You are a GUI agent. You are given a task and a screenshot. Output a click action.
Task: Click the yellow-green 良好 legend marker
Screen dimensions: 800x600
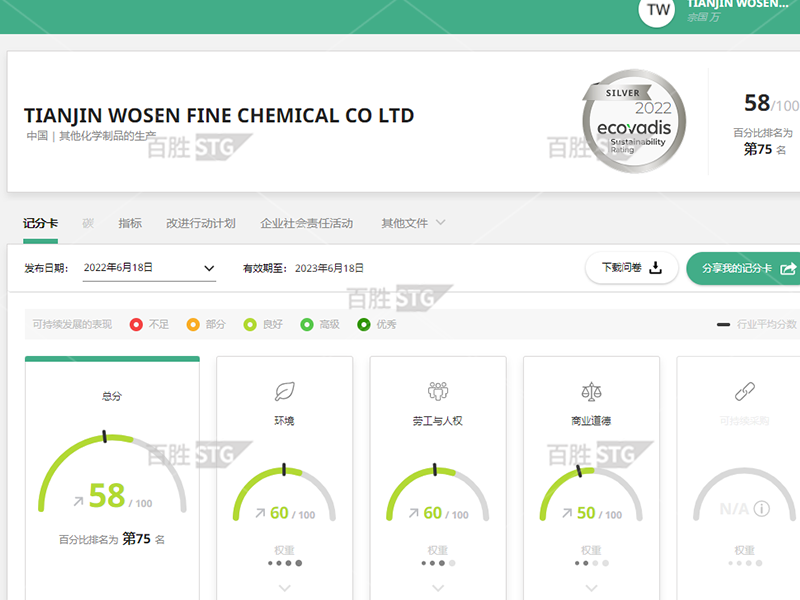pyautogui.click(x=250, y=324)
